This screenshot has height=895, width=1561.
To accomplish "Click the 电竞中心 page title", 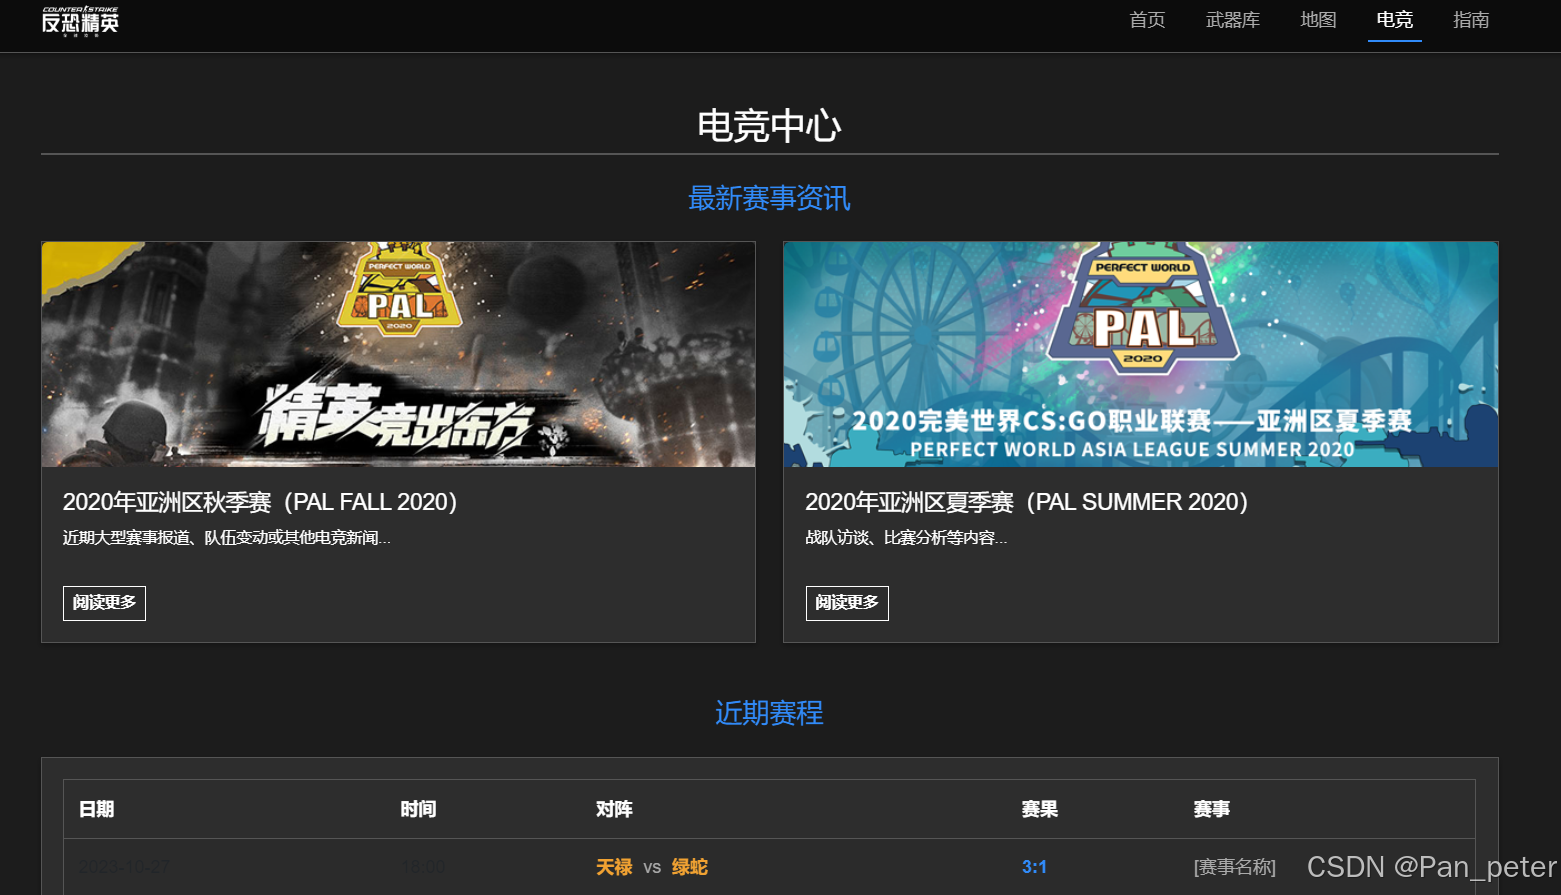I will pos(769,126).
